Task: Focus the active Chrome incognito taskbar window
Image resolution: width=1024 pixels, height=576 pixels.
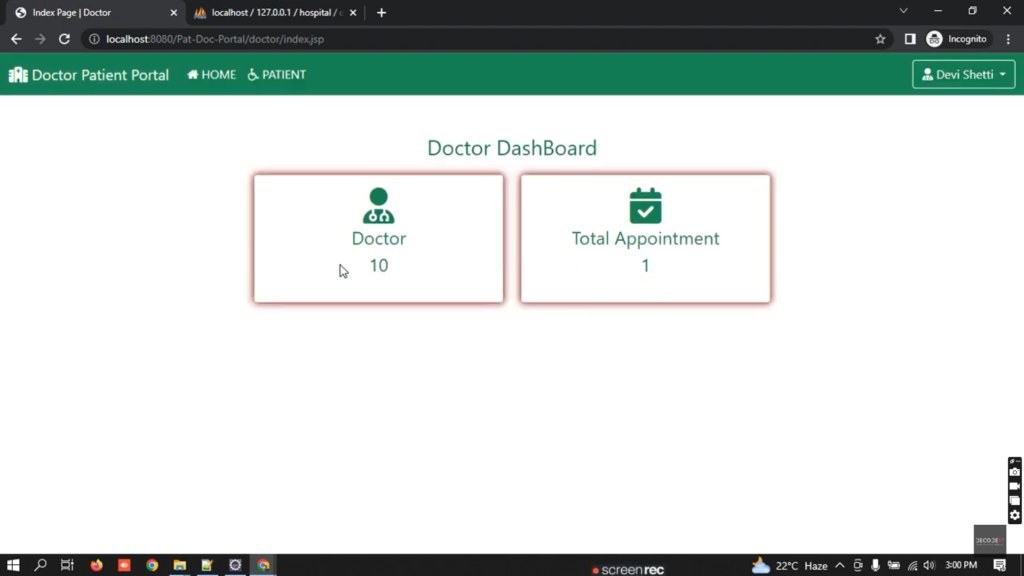Action: [x=263, y=565]
